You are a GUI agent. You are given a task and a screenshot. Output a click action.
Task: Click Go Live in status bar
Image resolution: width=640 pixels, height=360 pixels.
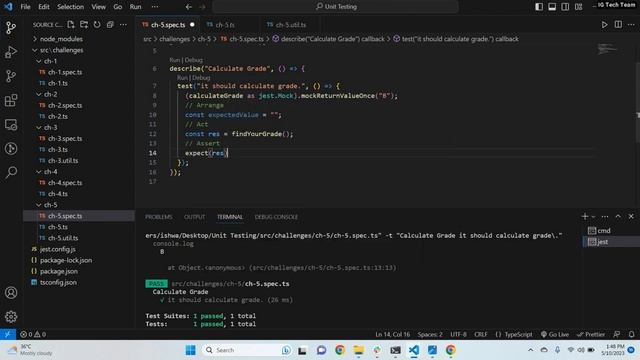[x=555, y=334]
